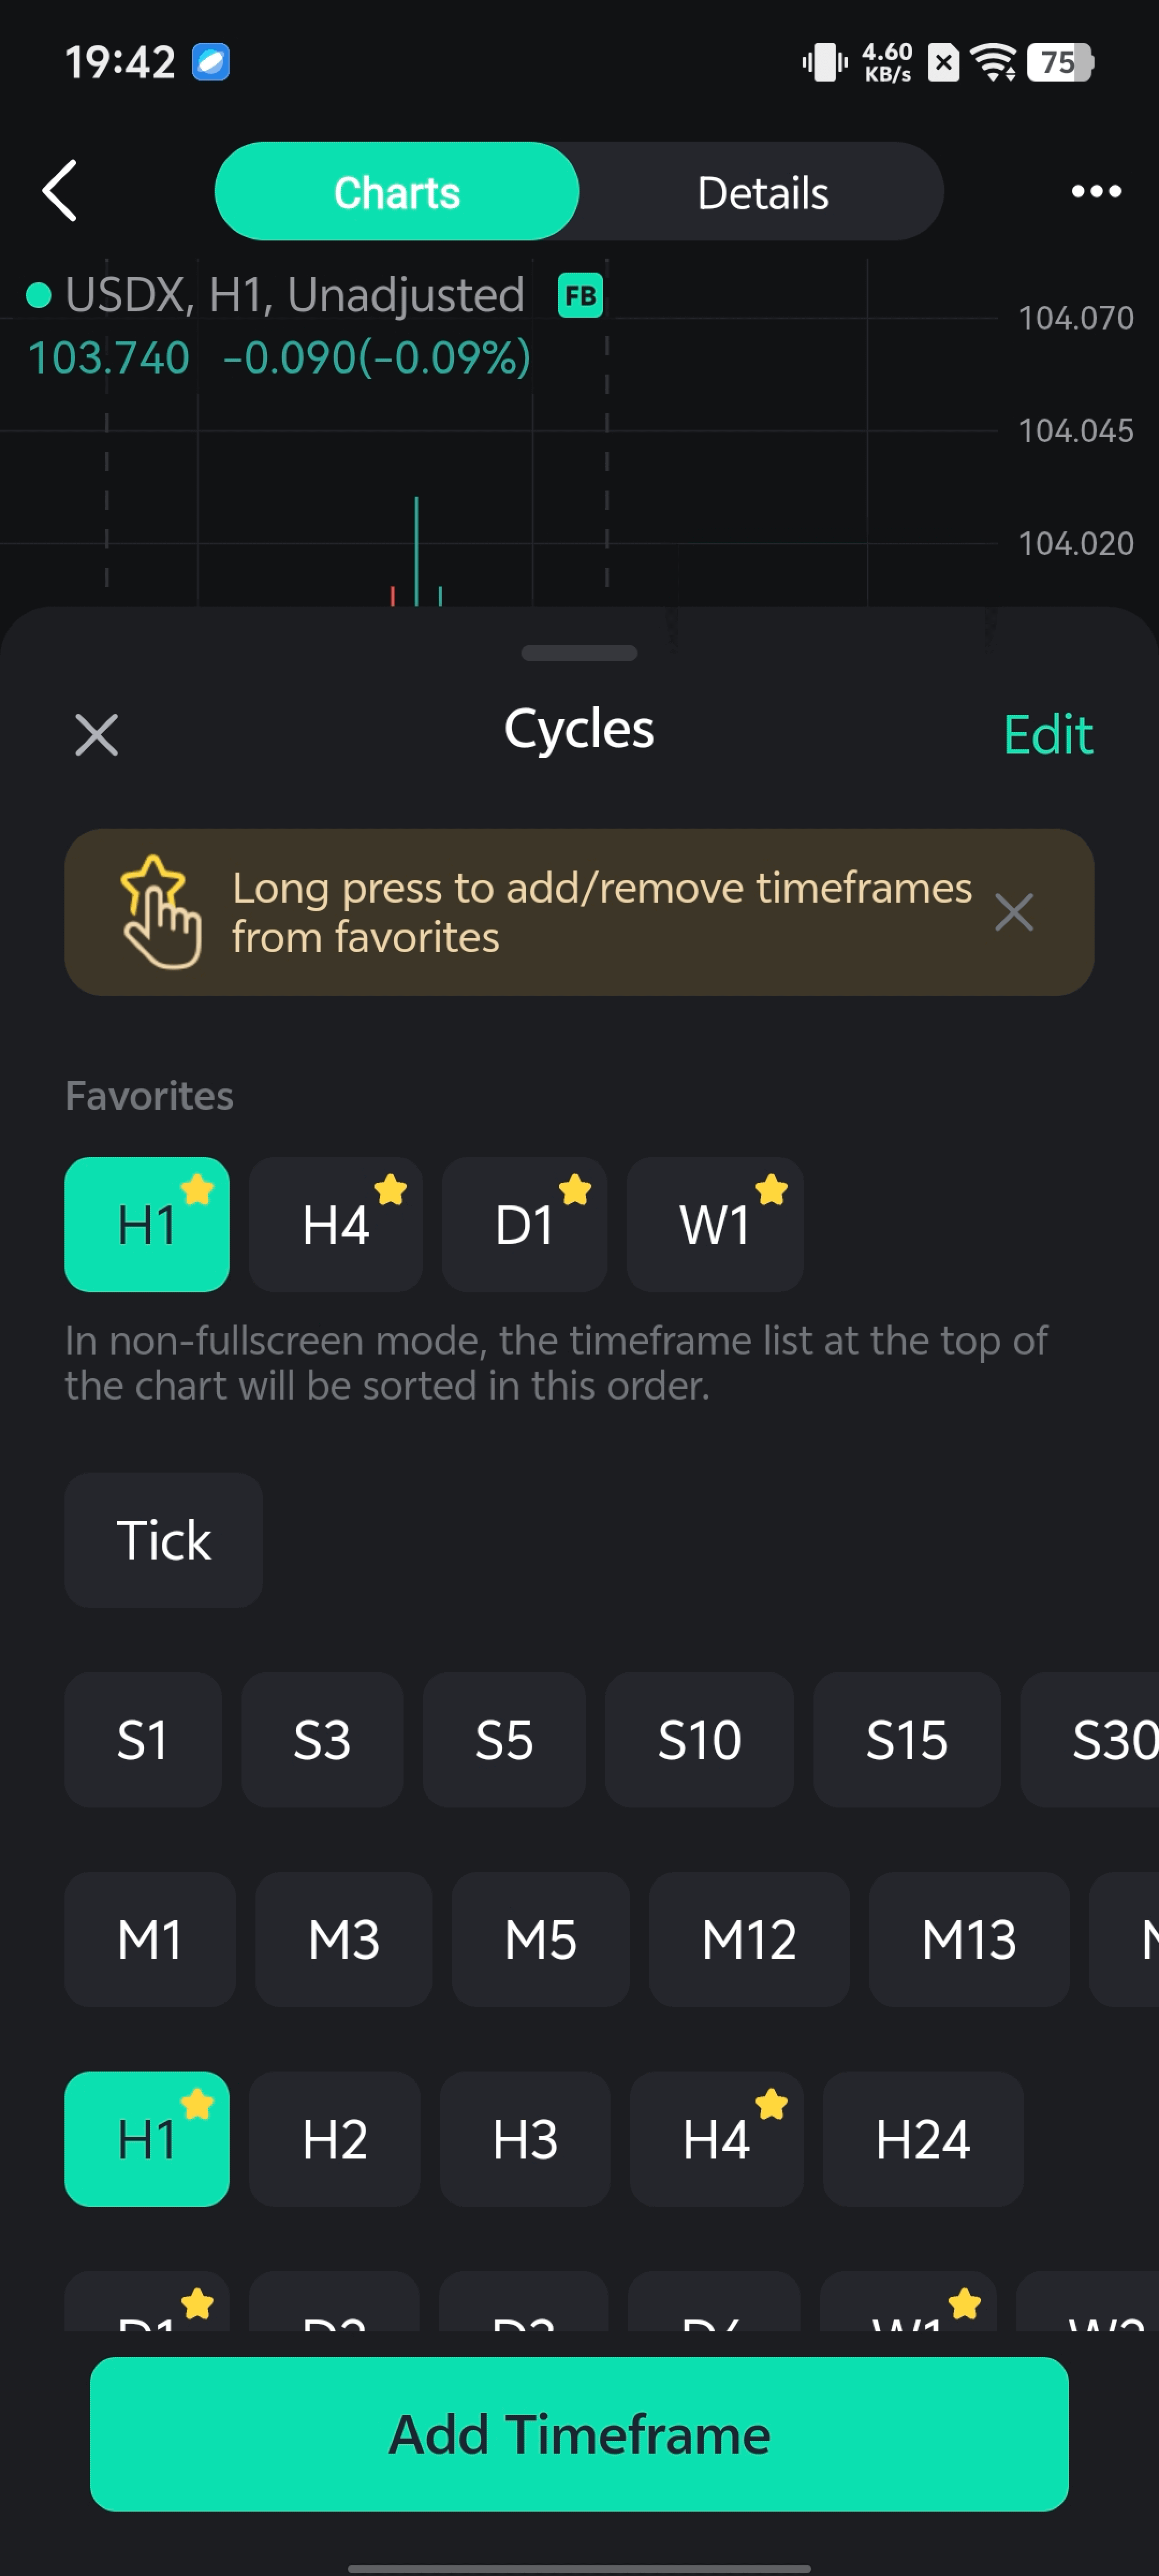The height and width of the screenshot is (2576, 1159).
Task: Tap the back arrow icon
Action: [x=61, y=190]
